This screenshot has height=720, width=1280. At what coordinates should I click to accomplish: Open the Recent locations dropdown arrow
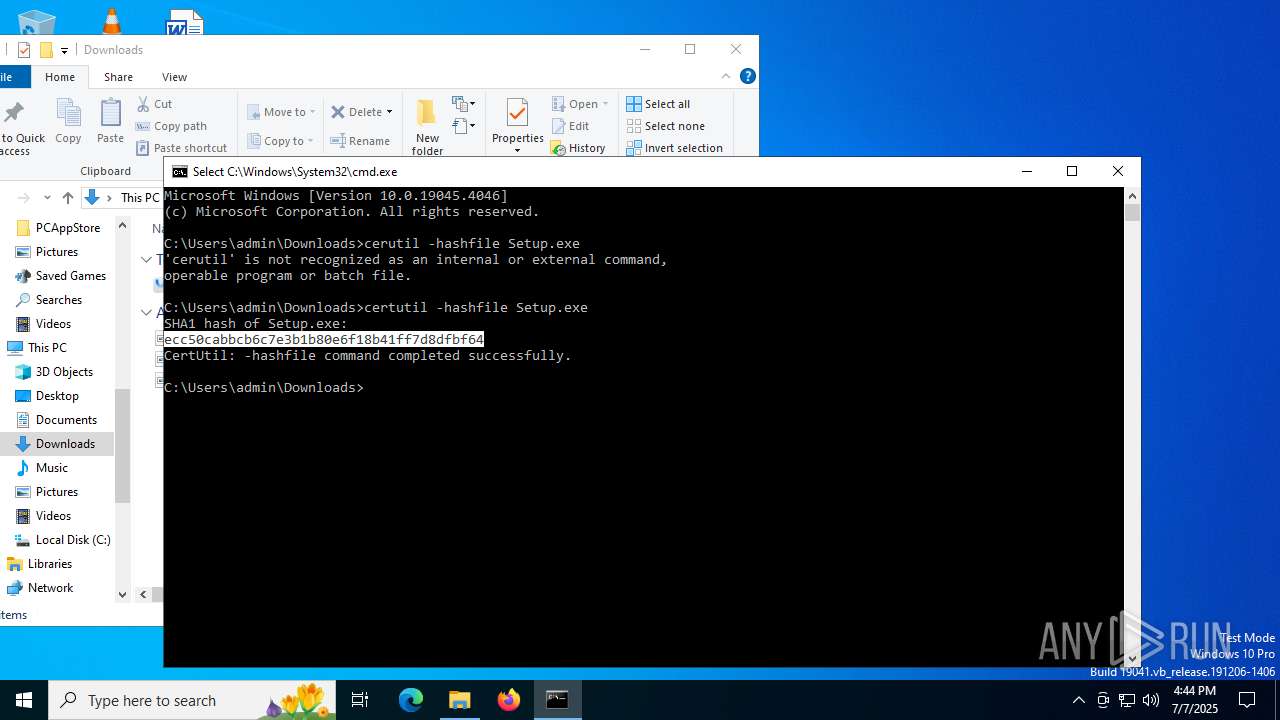click(x=47, y=198)
